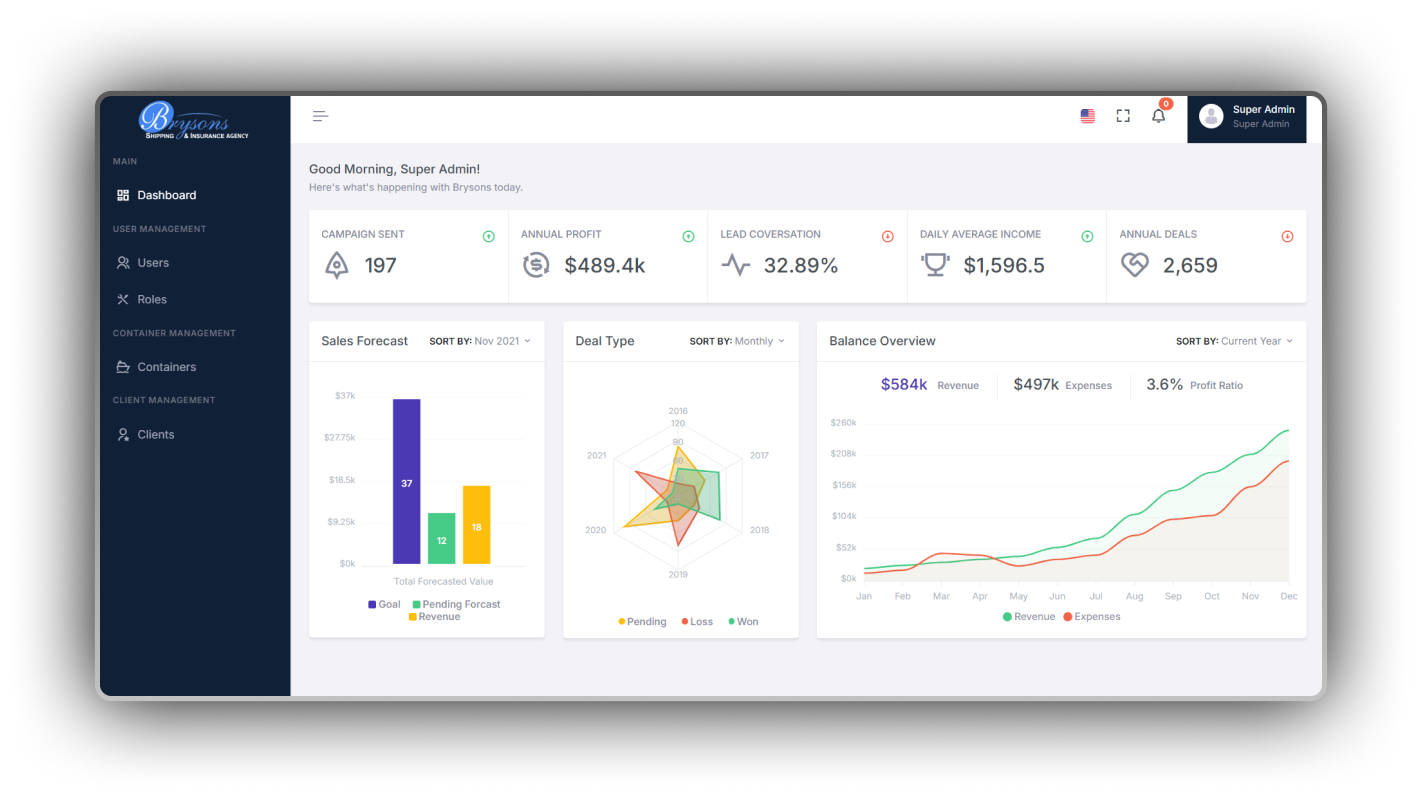1417x795 pixels.
Task: Click the Campaign Sent rocket icon
Action: tap(337, 266)
